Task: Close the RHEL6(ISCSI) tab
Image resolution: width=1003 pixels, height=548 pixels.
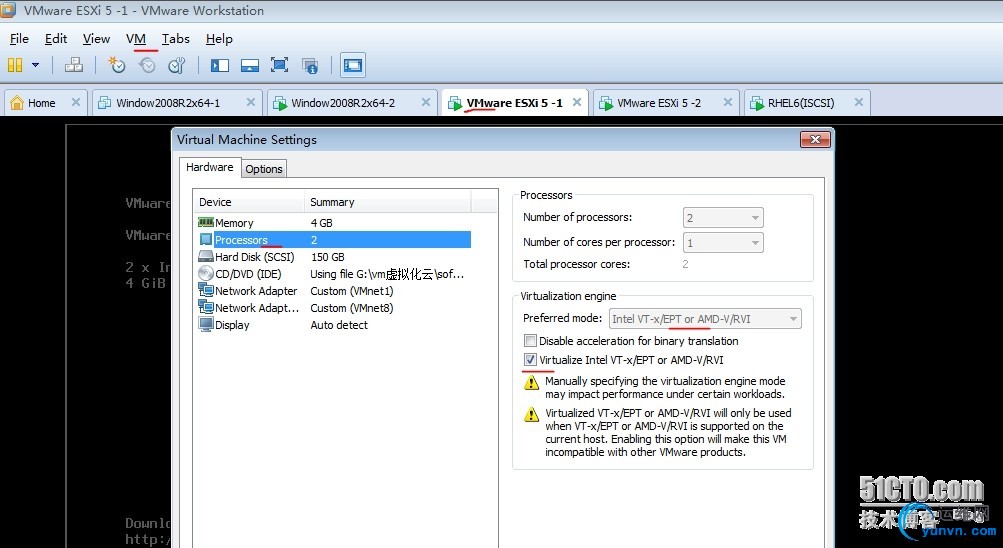Action: point(859,102)
